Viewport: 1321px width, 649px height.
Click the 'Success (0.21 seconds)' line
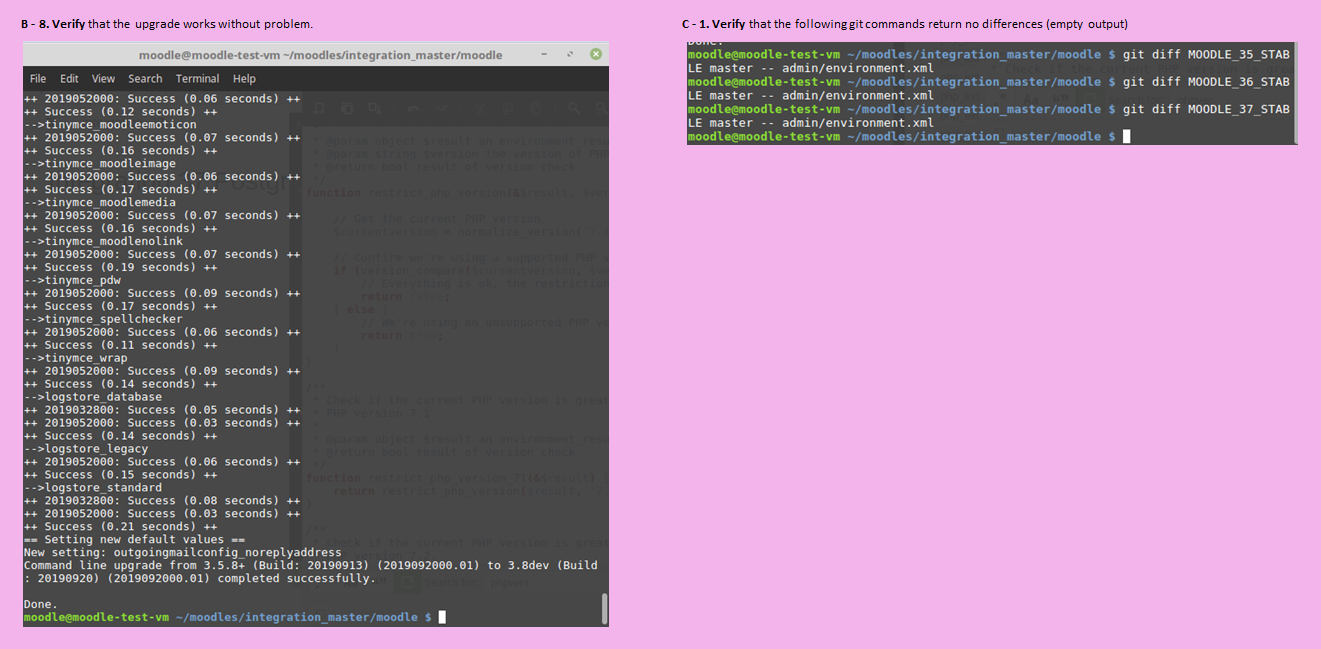[120, 526]
